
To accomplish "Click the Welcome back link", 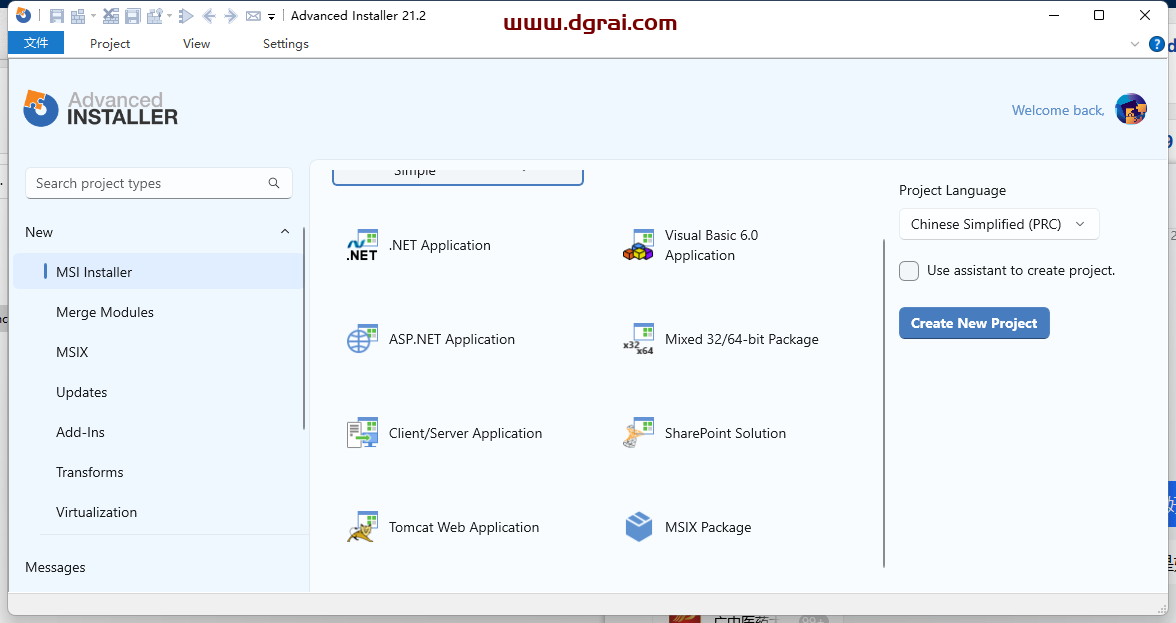I will pos(1058,110).
